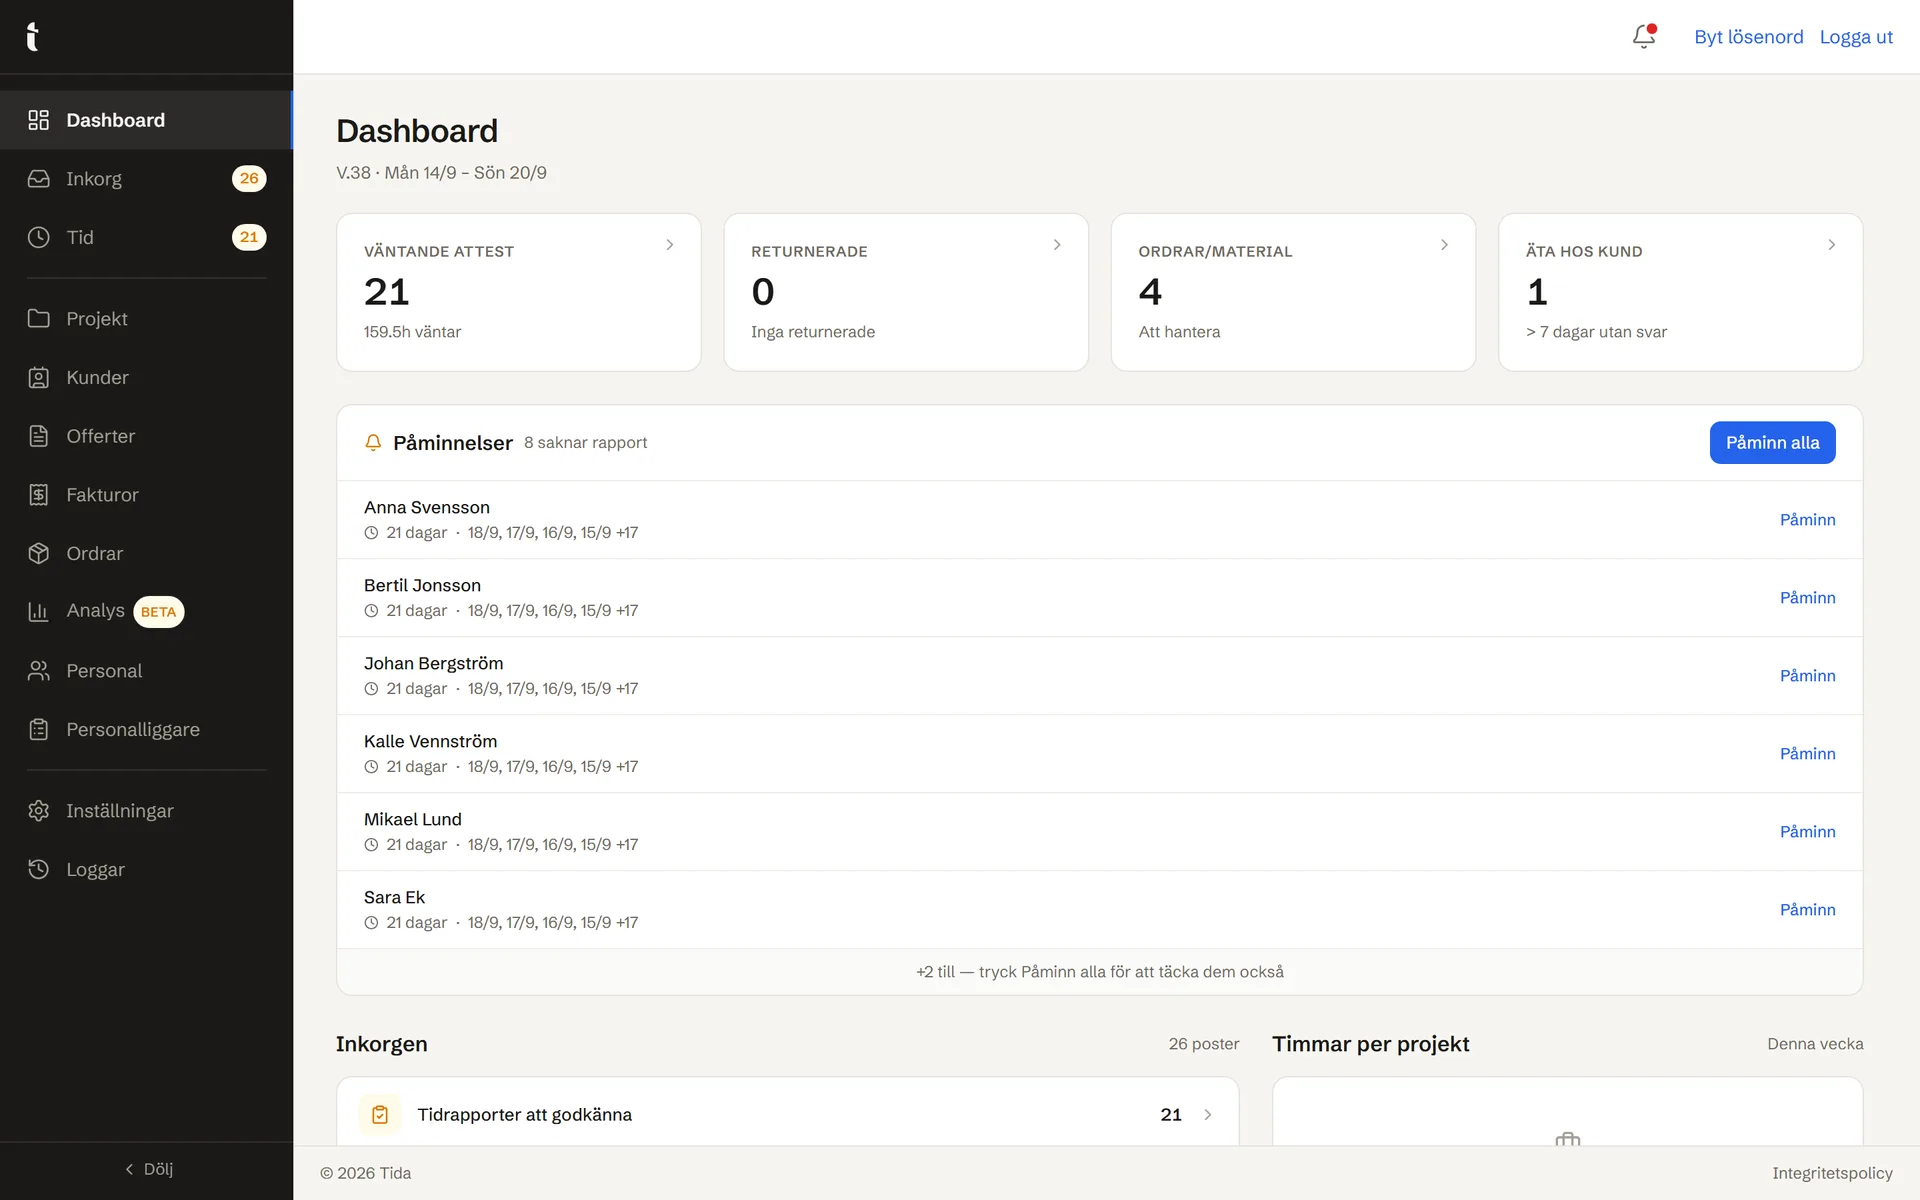This screenshot has height=1200, width=1920.
Task: Click the Tid clock icon
Action: point(38,237)
